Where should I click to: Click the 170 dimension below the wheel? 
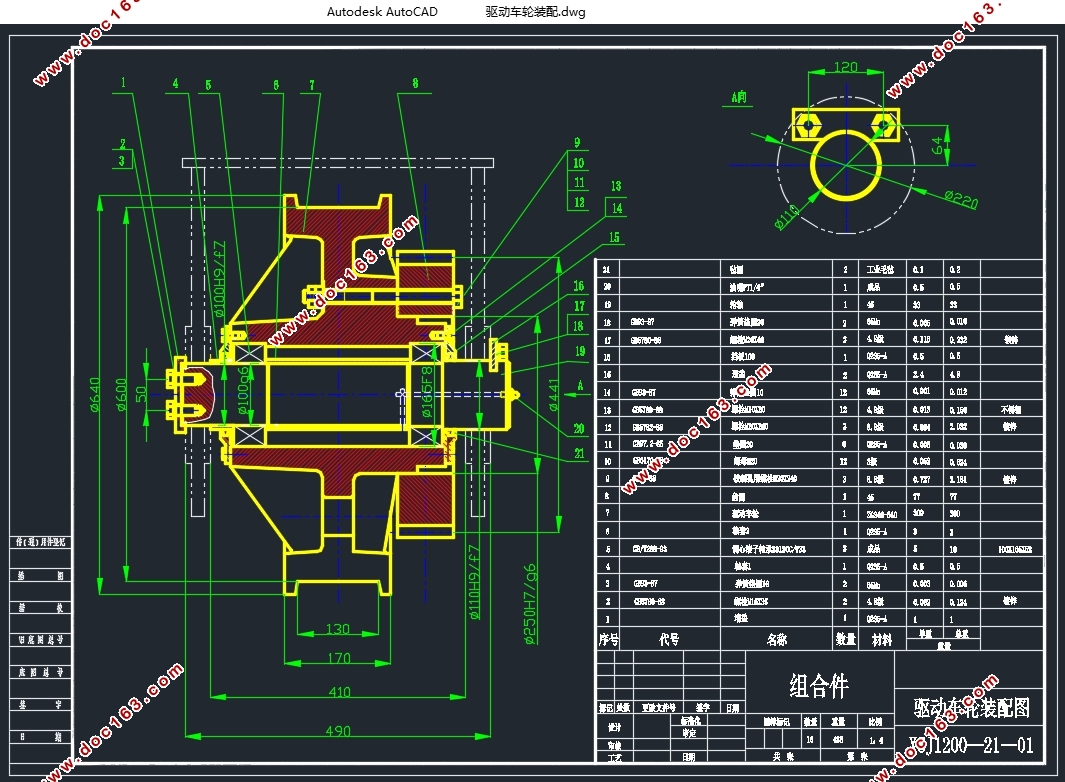(x=339, y=658)
